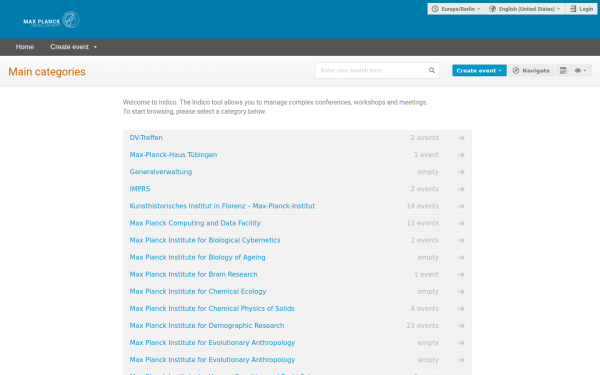The width and height of the screenshot is (600, 375).
Task: Open Max Planck Institute for Demographic Research
Action: (207, 326)
